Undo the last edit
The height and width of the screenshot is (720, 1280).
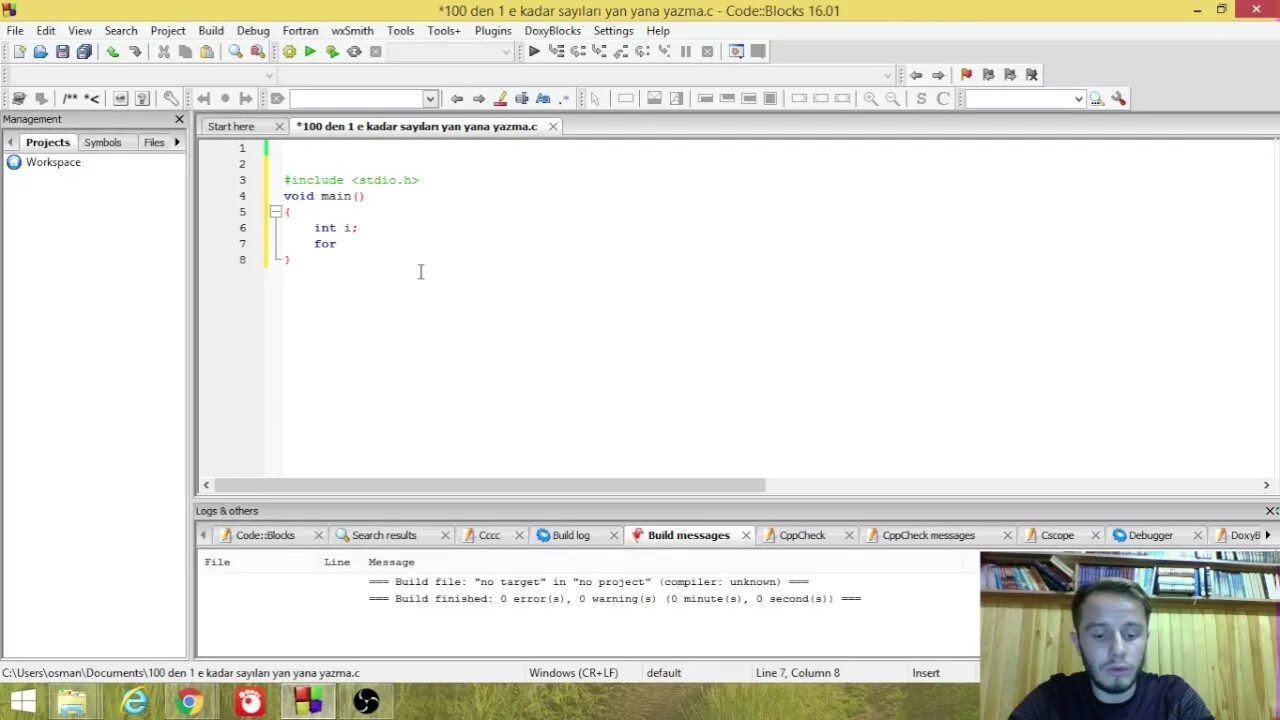(x=113, y=50)
